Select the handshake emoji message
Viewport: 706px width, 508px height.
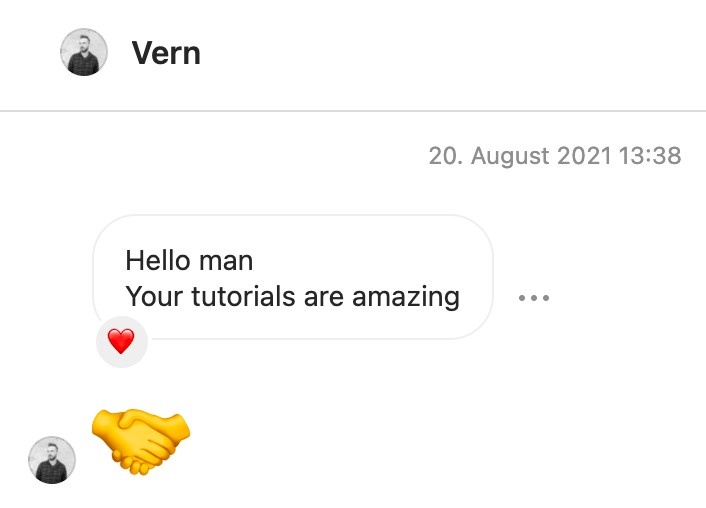[x=141, y=441]
